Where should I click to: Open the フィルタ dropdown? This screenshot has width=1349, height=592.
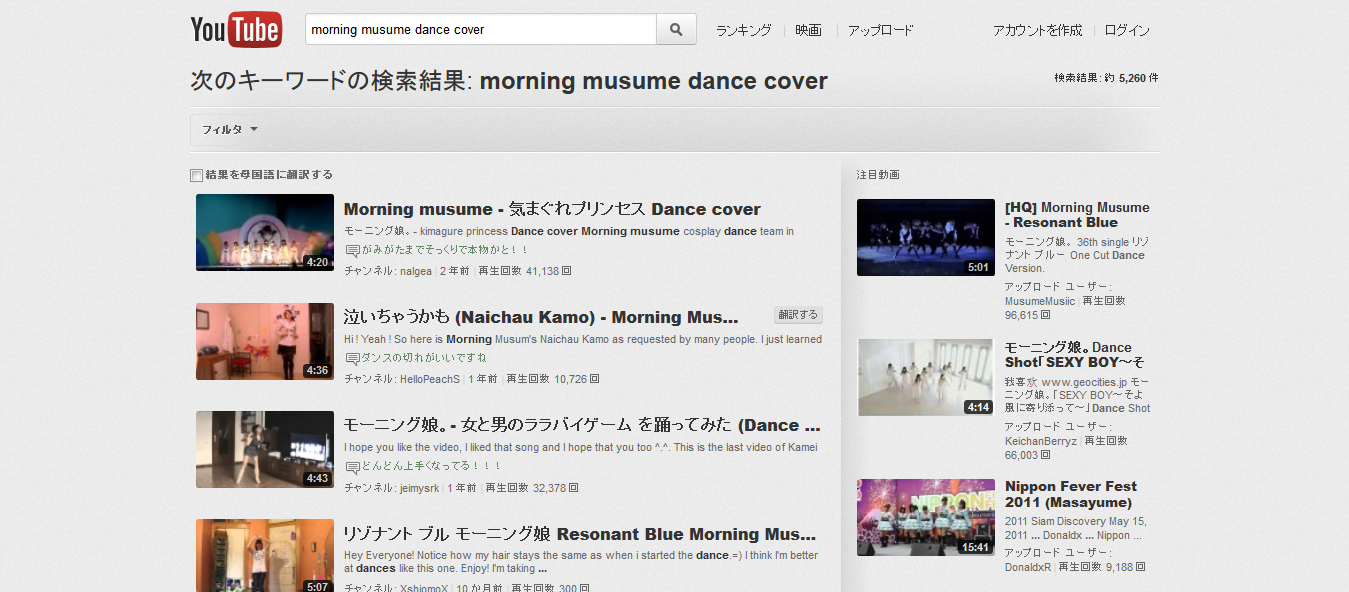point(230,130)
